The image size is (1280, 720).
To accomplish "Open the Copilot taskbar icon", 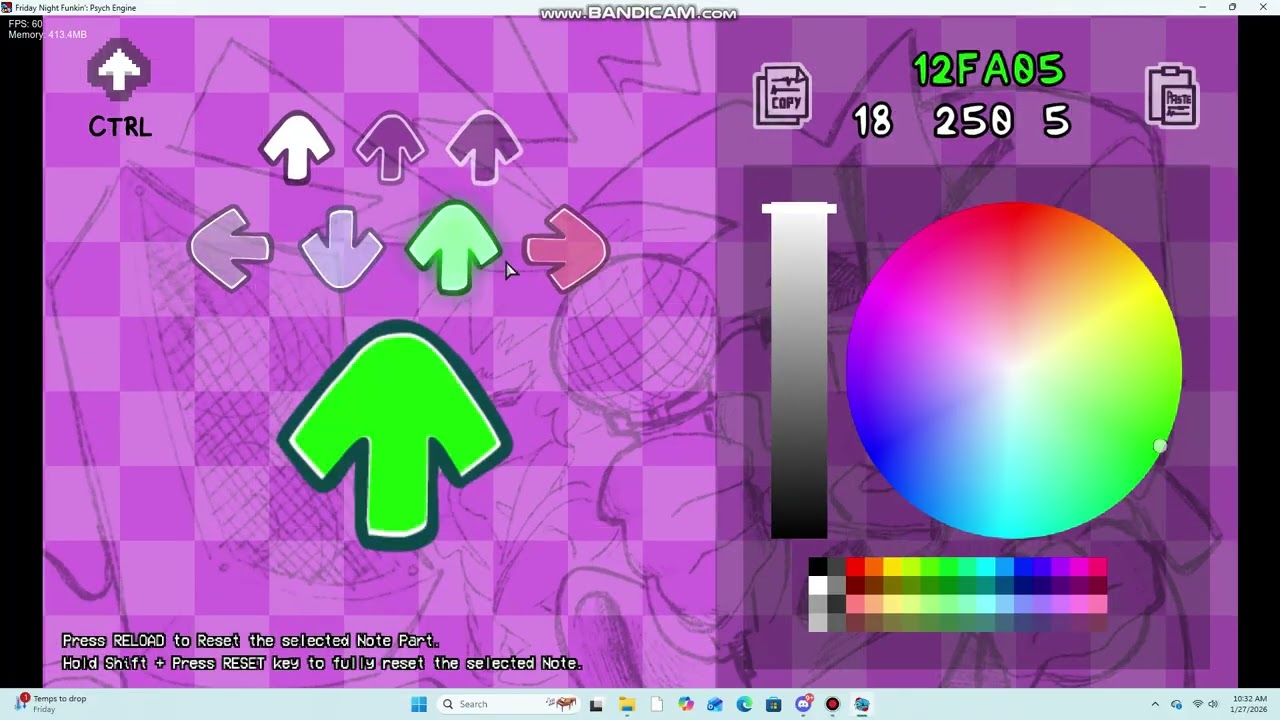I will coord(685,704).
